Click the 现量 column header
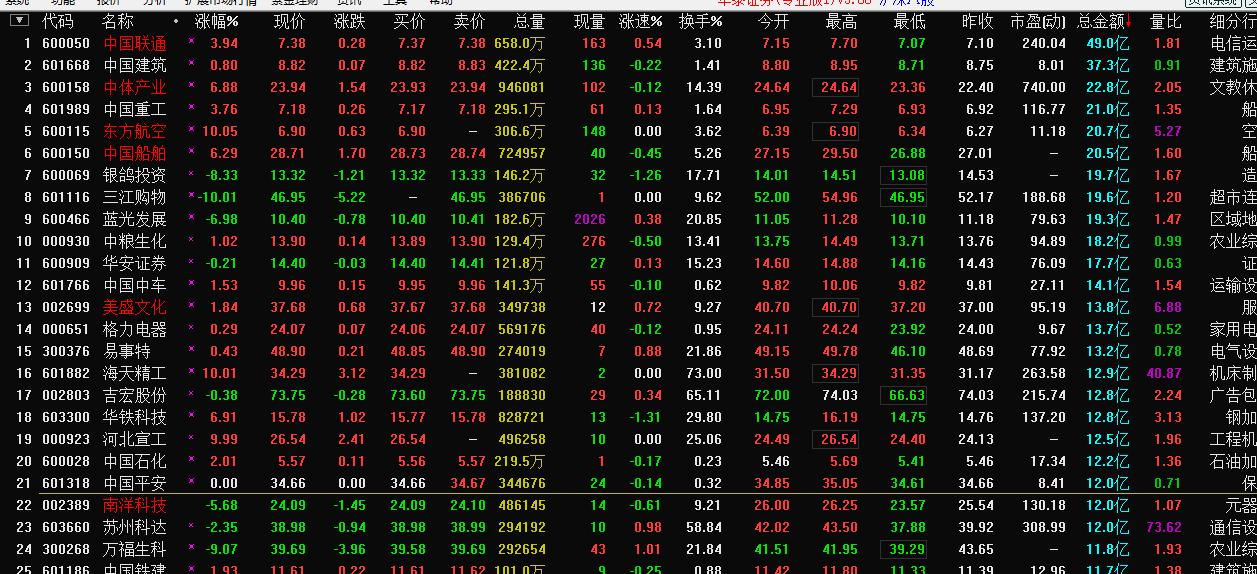The image size is (1257, 574). coord(590,21)
